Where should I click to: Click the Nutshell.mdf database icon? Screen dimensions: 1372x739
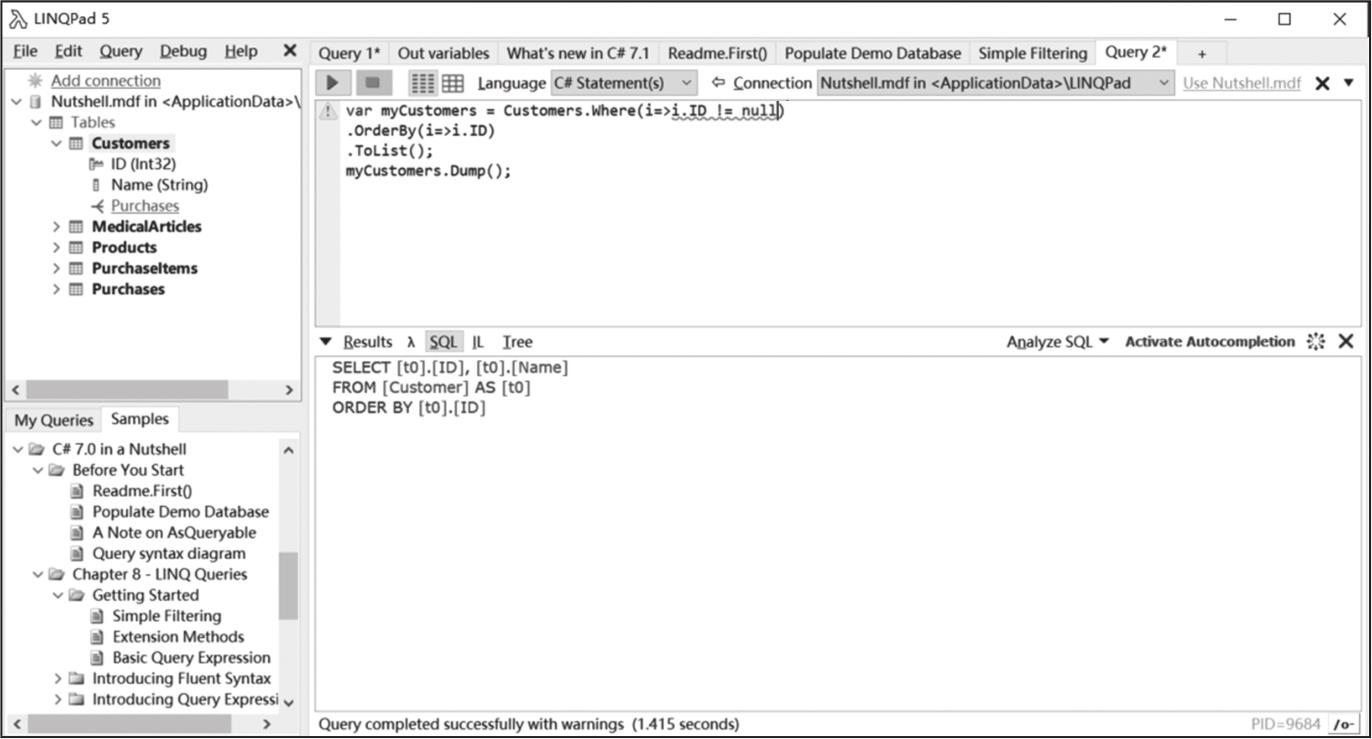pyautogui.click(x=36, y=102)
